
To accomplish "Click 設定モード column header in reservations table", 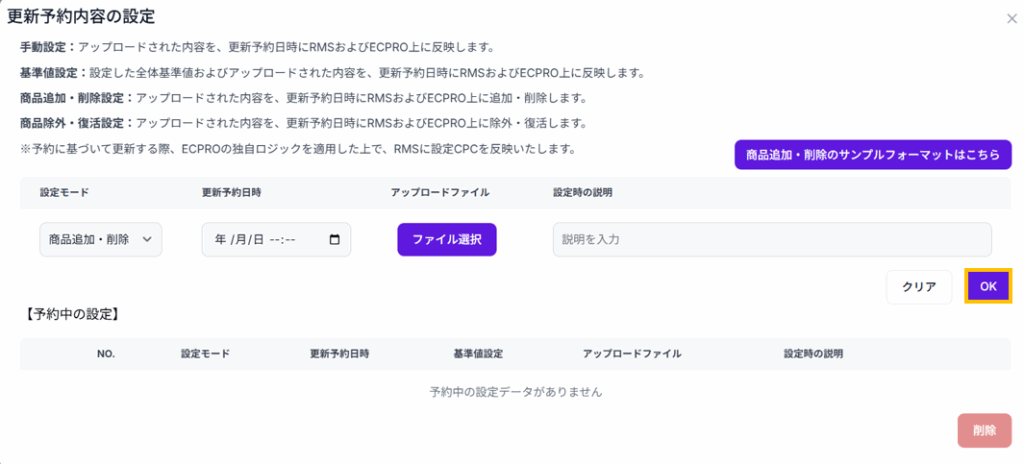I will pos(205,354).
